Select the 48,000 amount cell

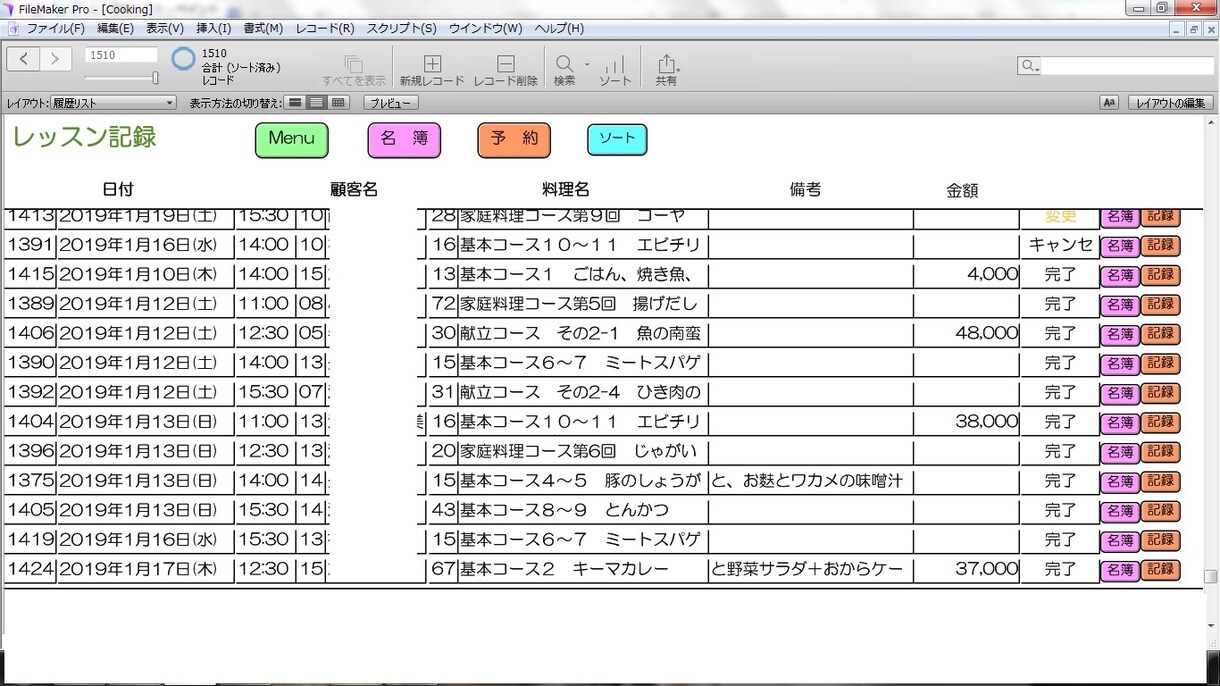click(x=967, y=333)
